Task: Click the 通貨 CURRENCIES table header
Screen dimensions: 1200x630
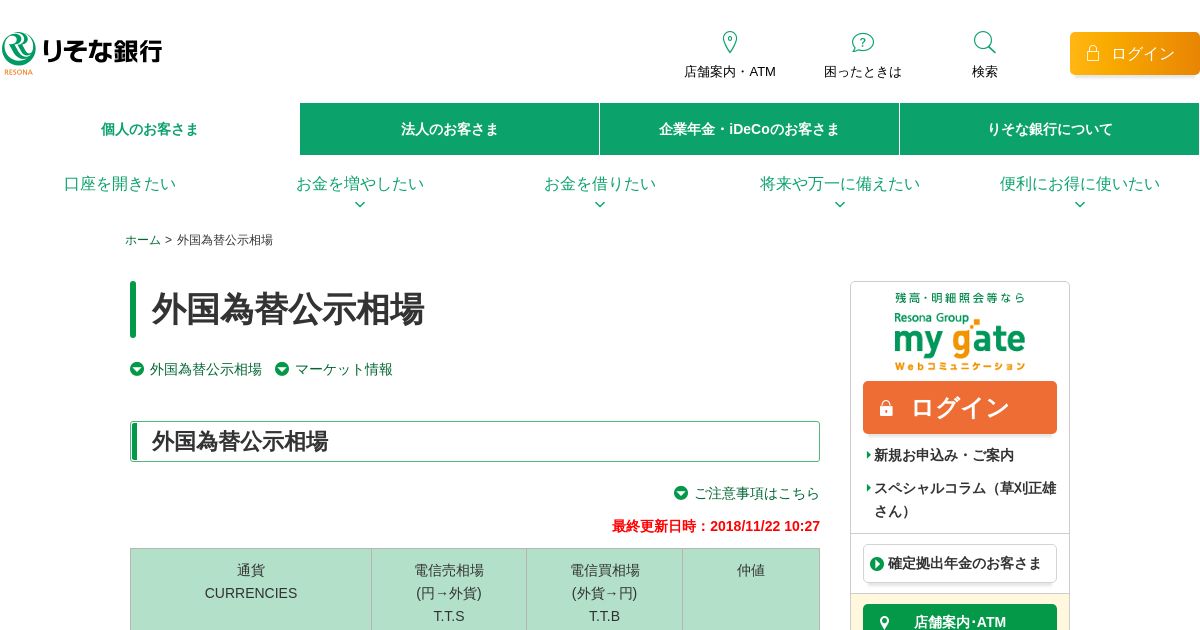Action: (x=251, y=589)
